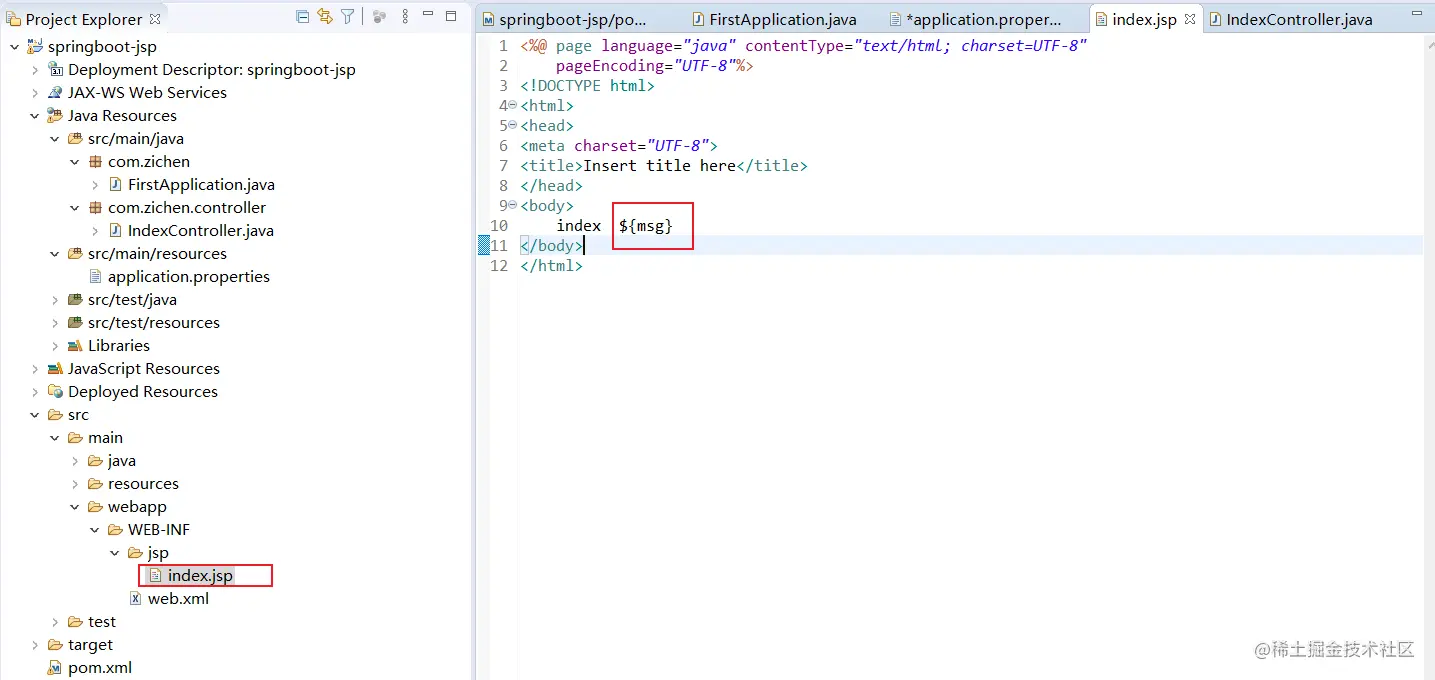Click the springboot-jsp project icon

(x=36, y=47)
